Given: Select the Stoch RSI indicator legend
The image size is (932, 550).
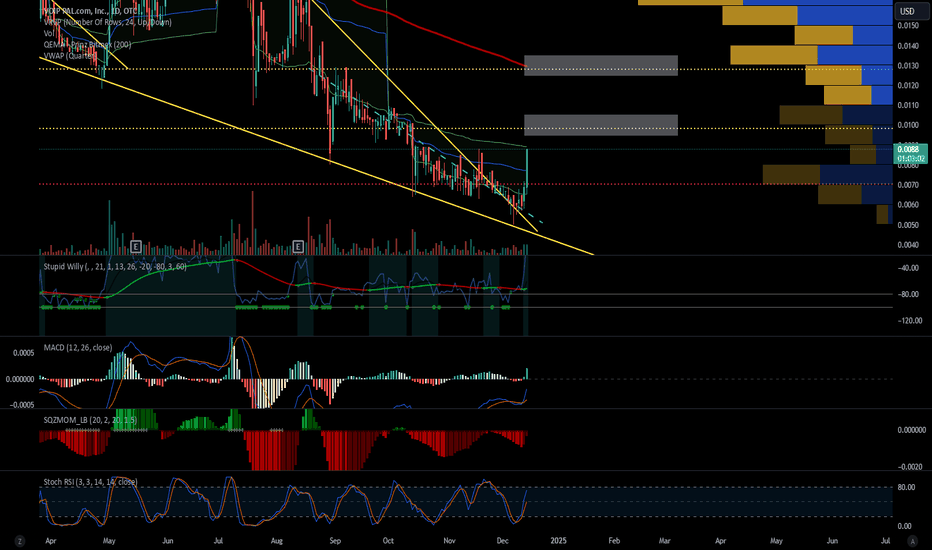Looking at the screenshot, I should coord(90,482).
